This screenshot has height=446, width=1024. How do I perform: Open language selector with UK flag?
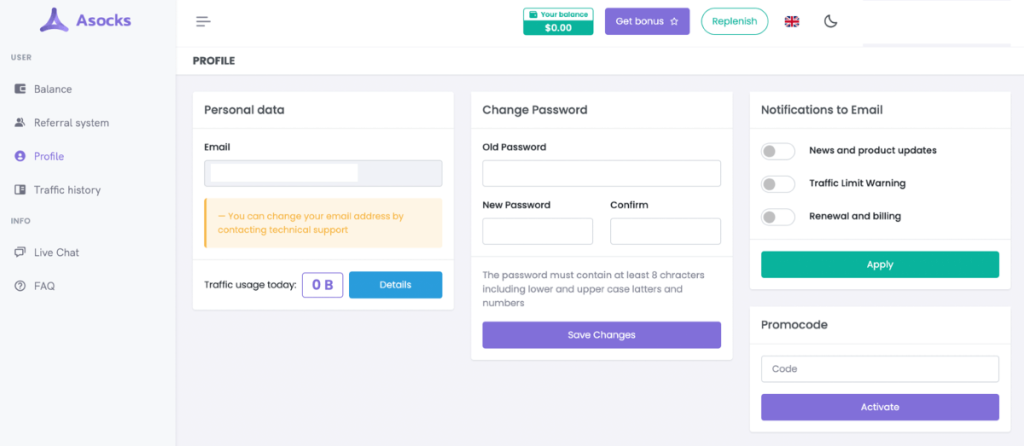point(792,22)
